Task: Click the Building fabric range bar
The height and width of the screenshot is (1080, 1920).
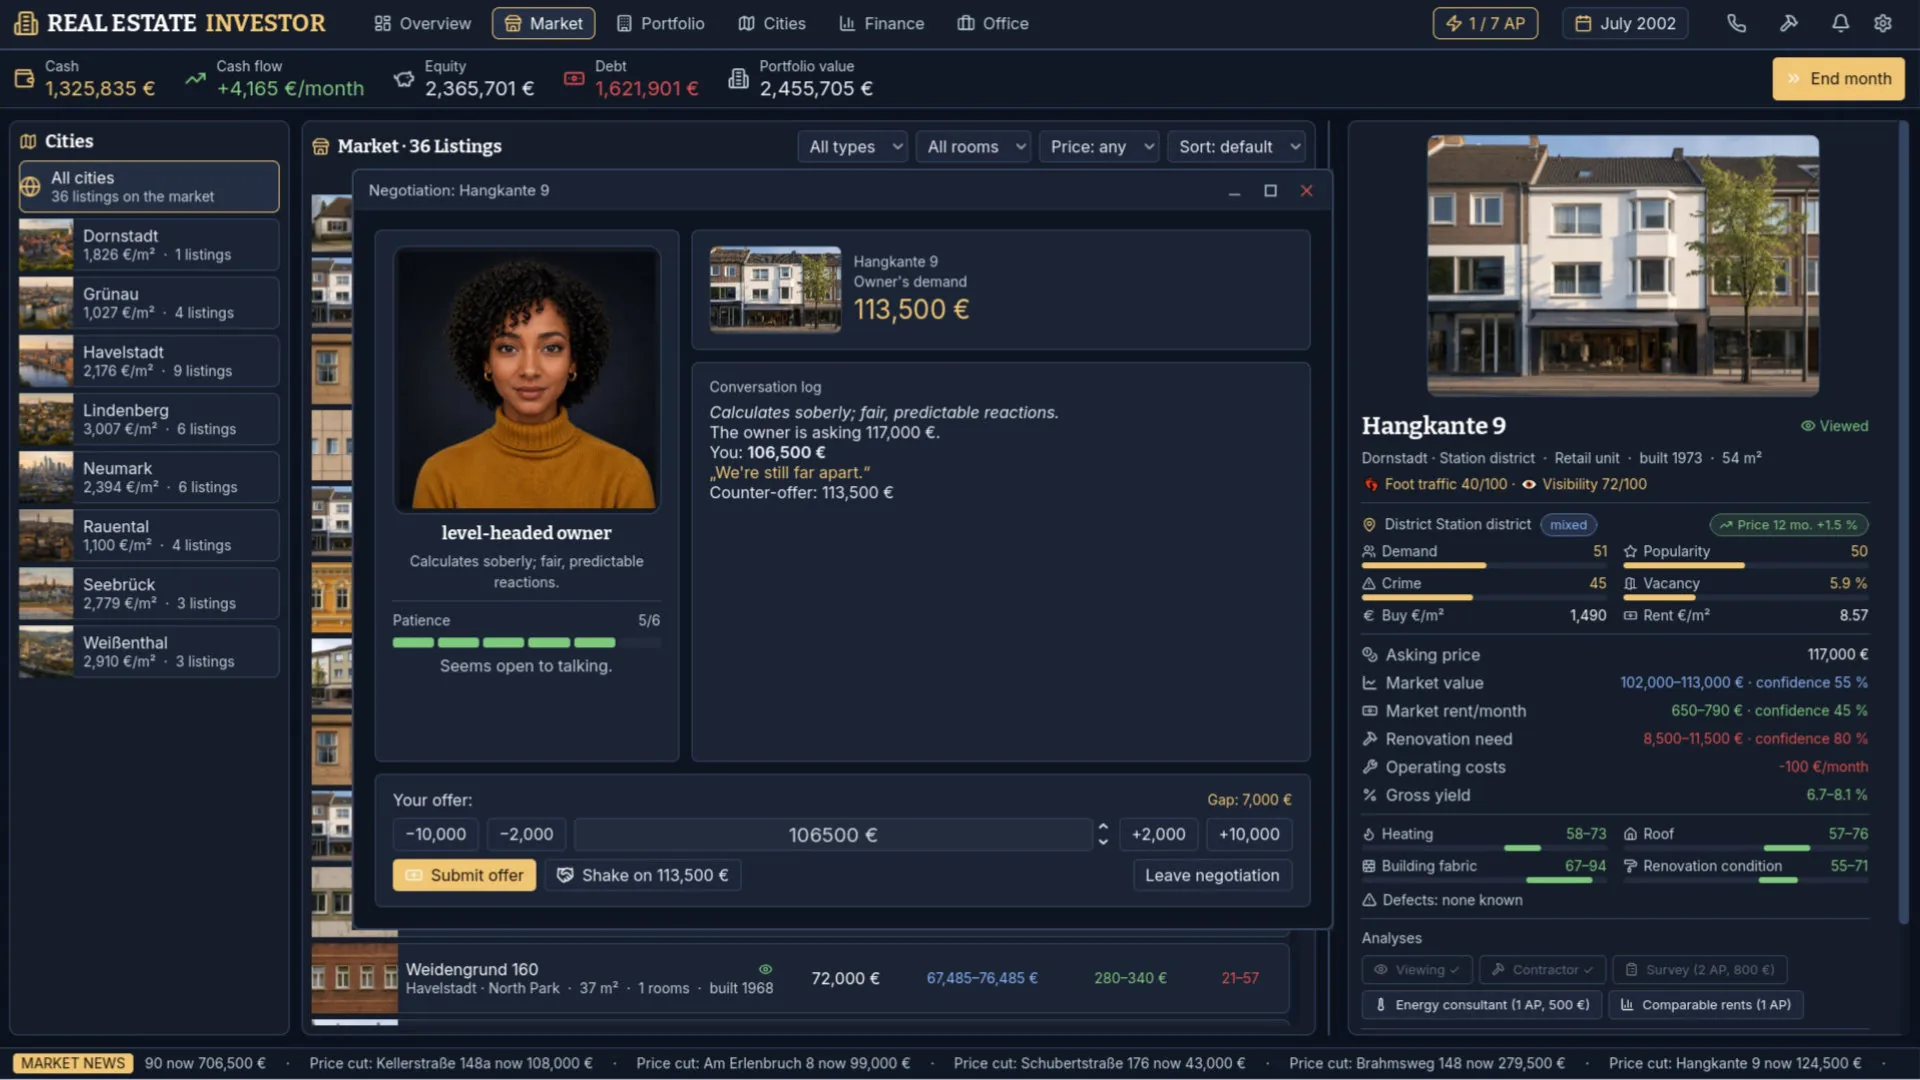Action: 1484,880
